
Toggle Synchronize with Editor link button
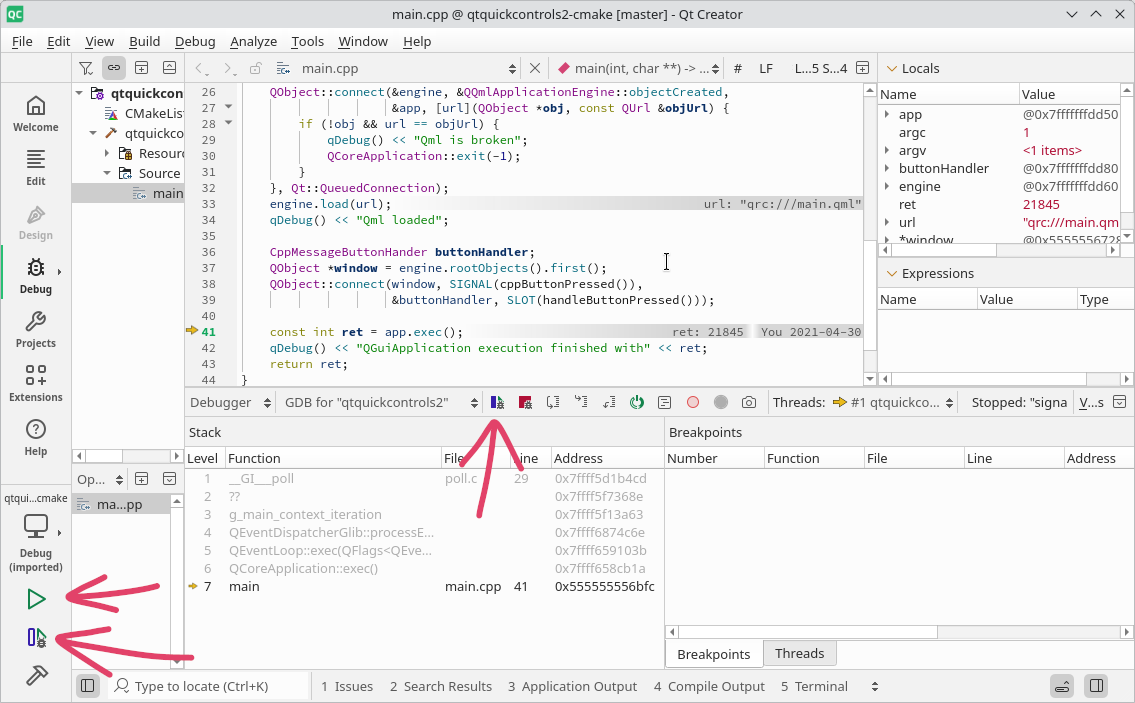tap(114, 68)
